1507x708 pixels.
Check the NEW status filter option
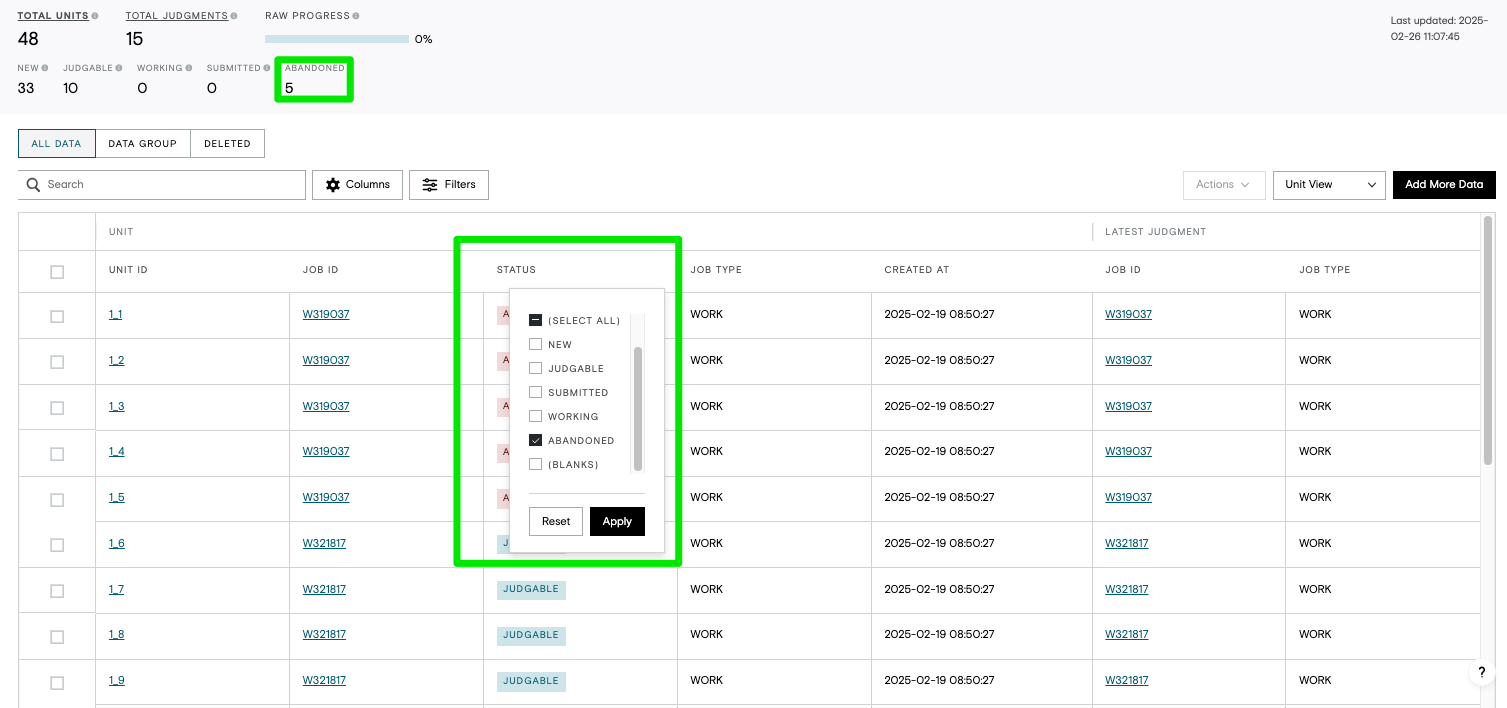pyautogui.click(x=535, y=345)
